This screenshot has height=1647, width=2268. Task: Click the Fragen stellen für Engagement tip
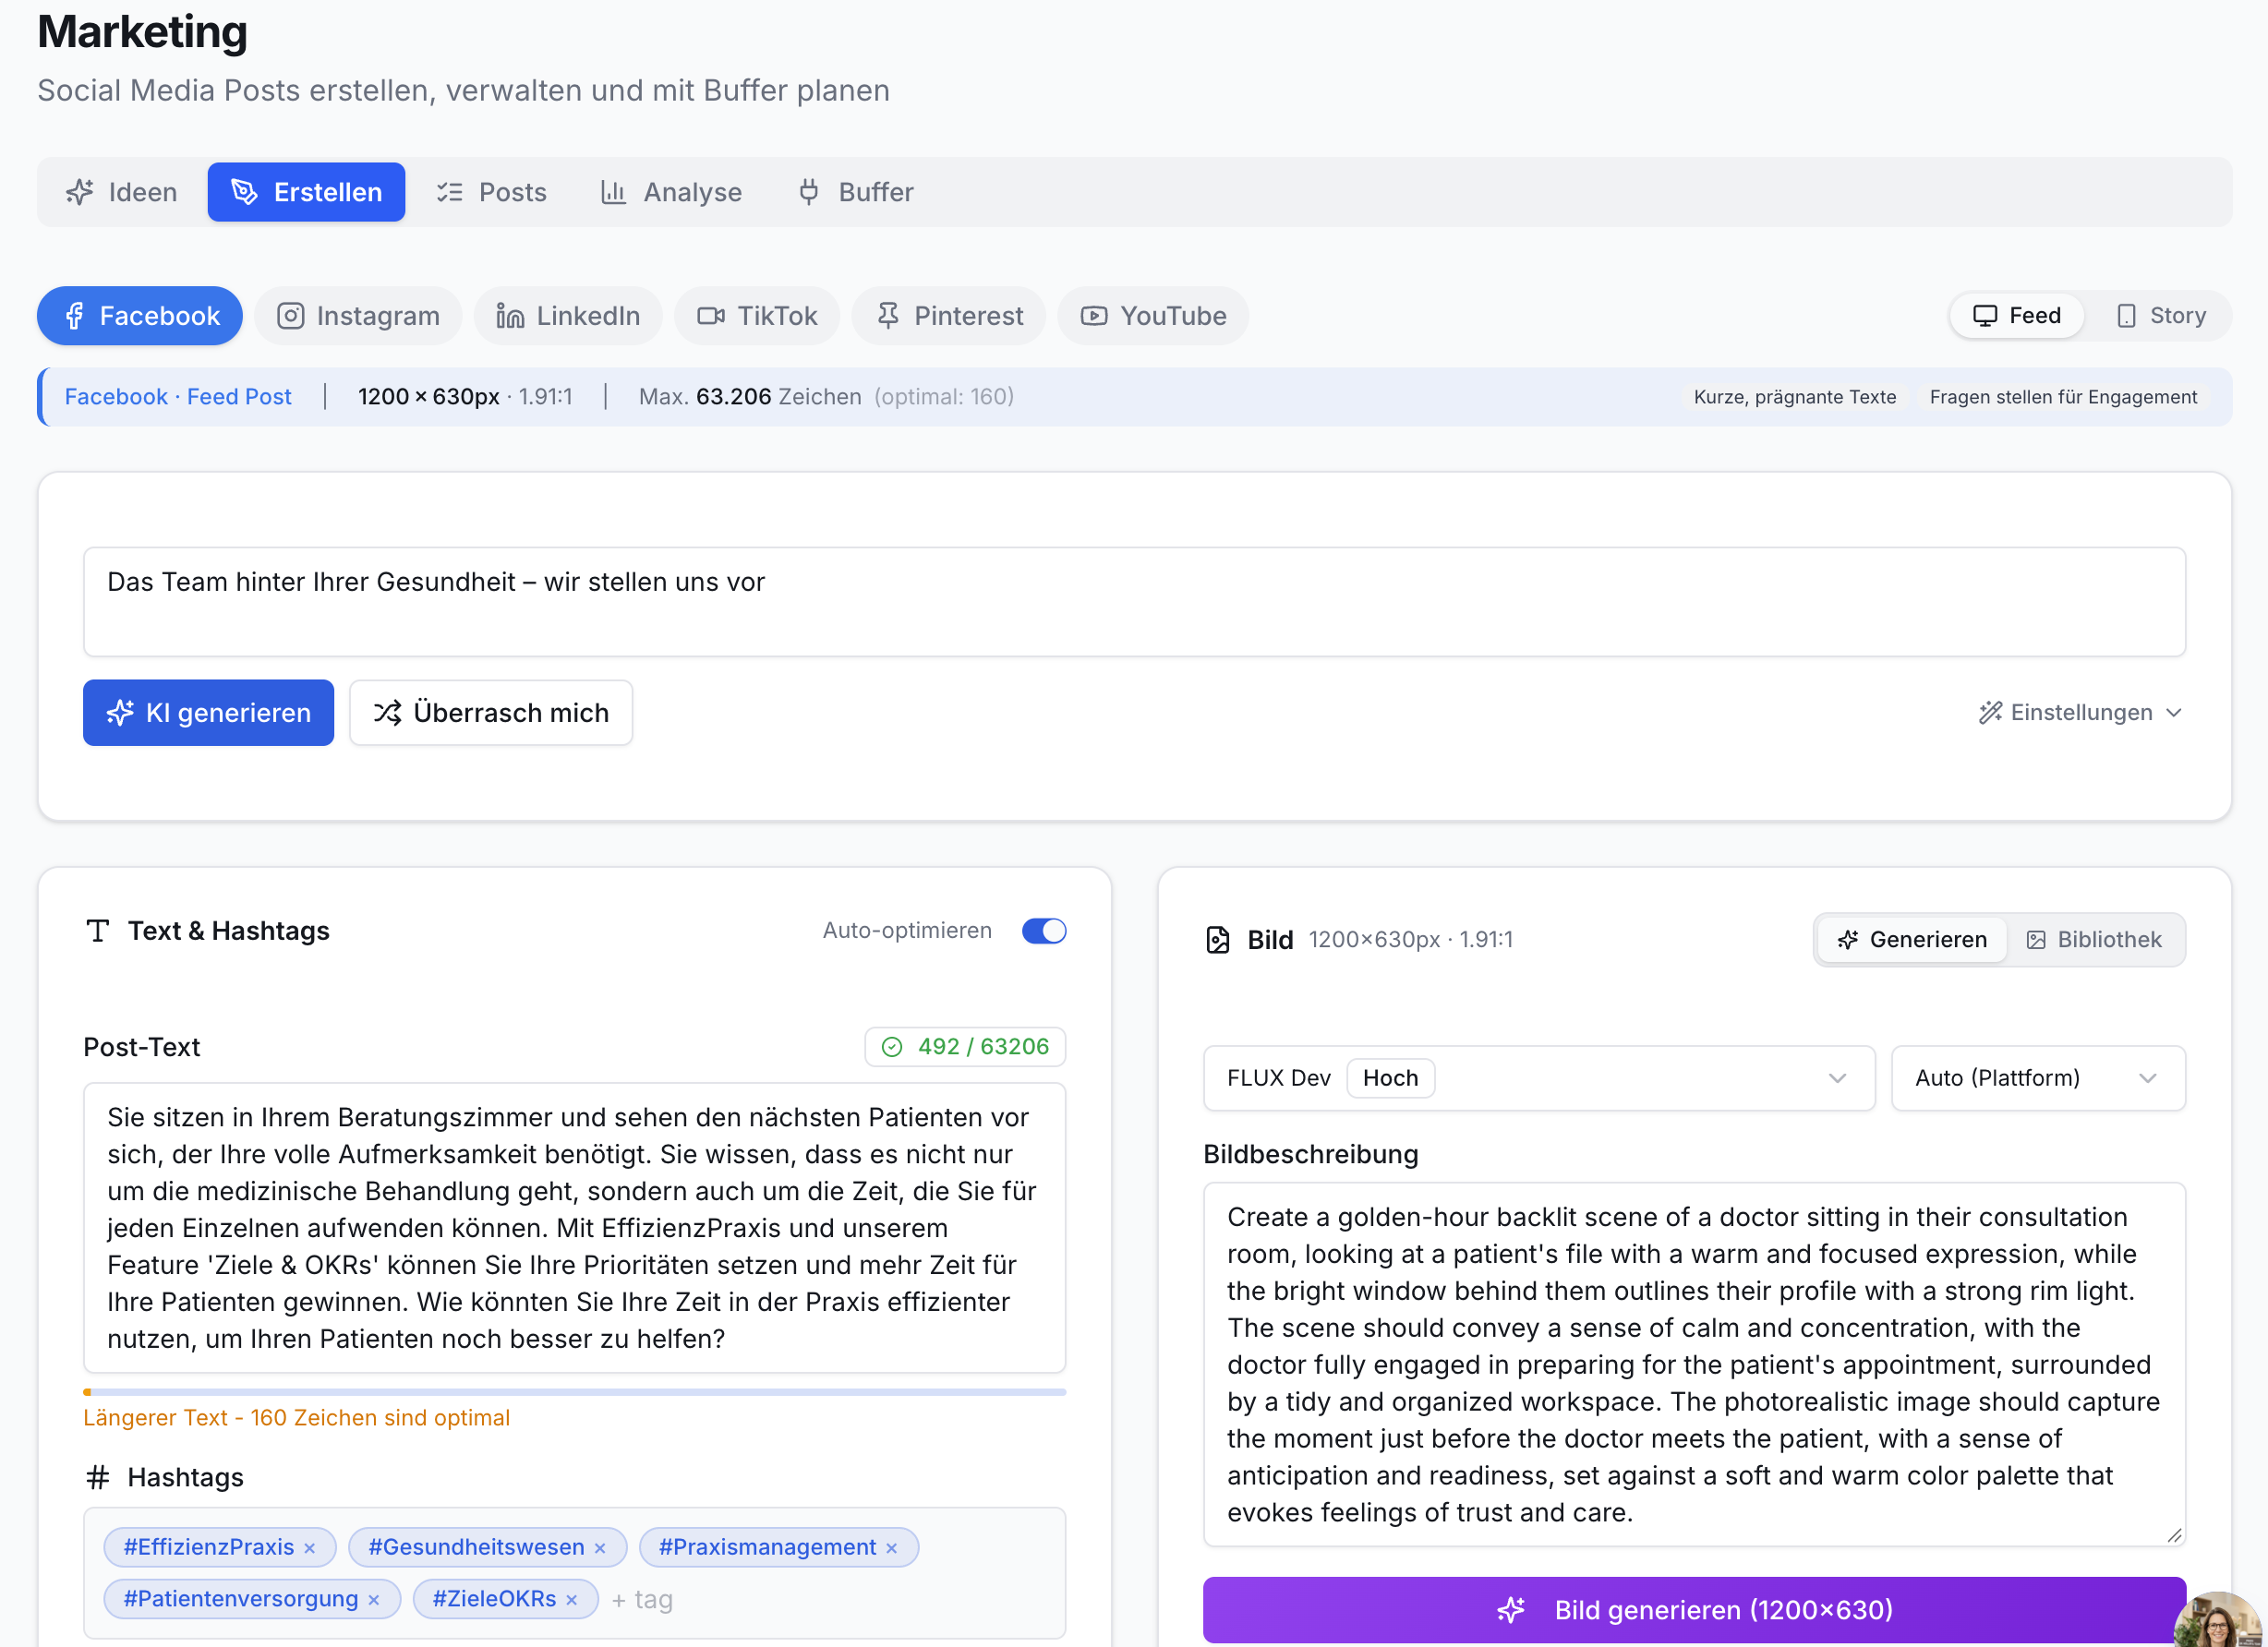tap(2063, 397)
